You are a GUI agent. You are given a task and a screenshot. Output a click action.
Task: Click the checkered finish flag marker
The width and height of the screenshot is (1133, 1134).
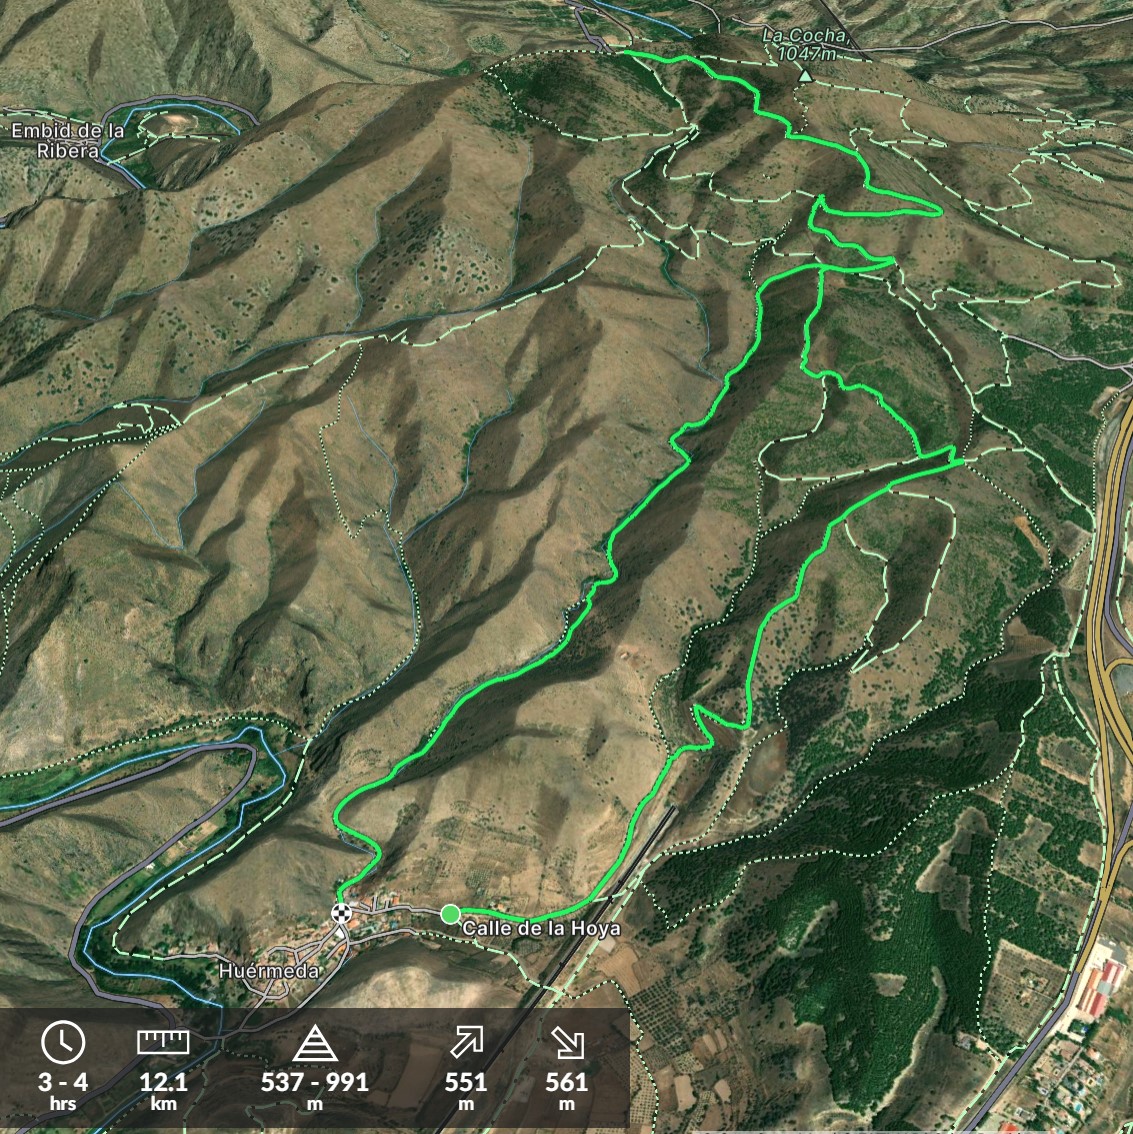click(341, 913)
